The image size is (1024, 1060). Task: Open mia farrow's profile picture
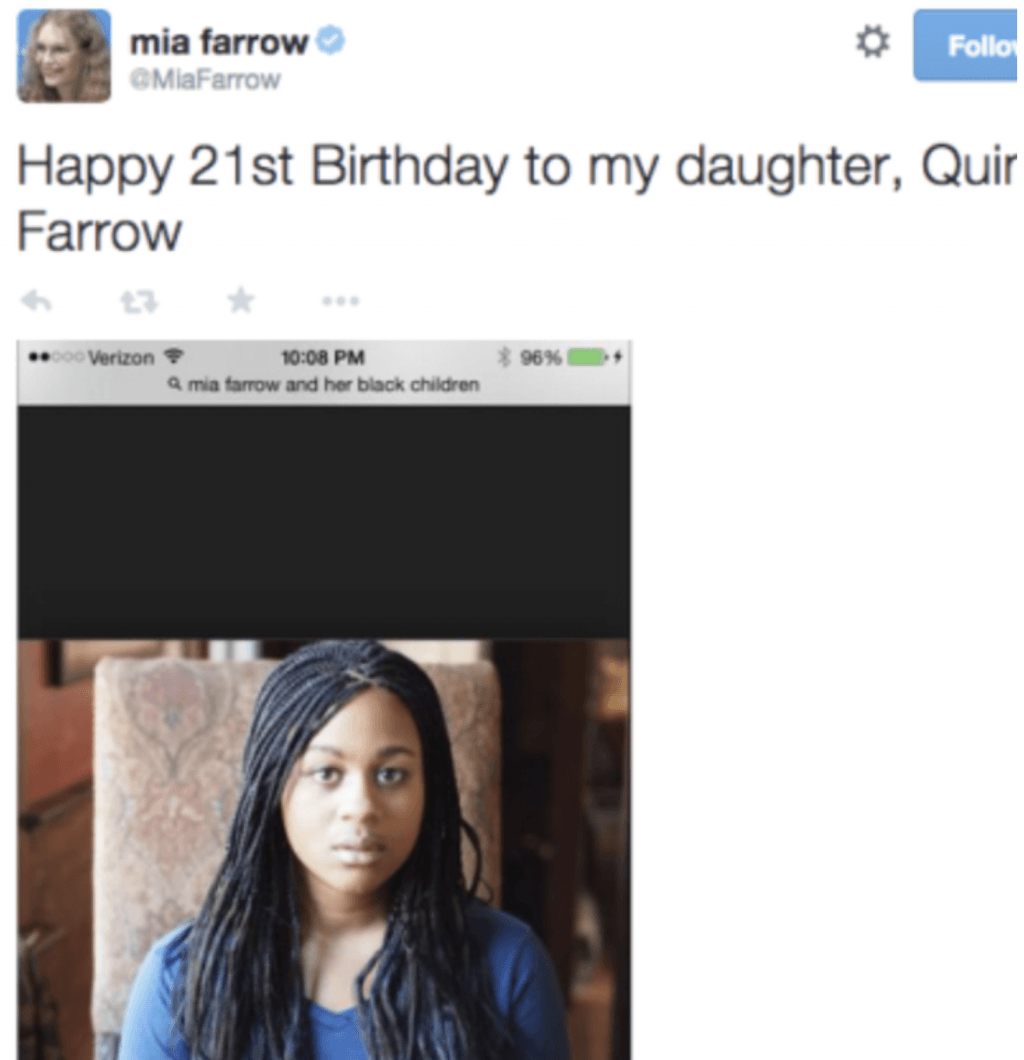click(64, 55)
